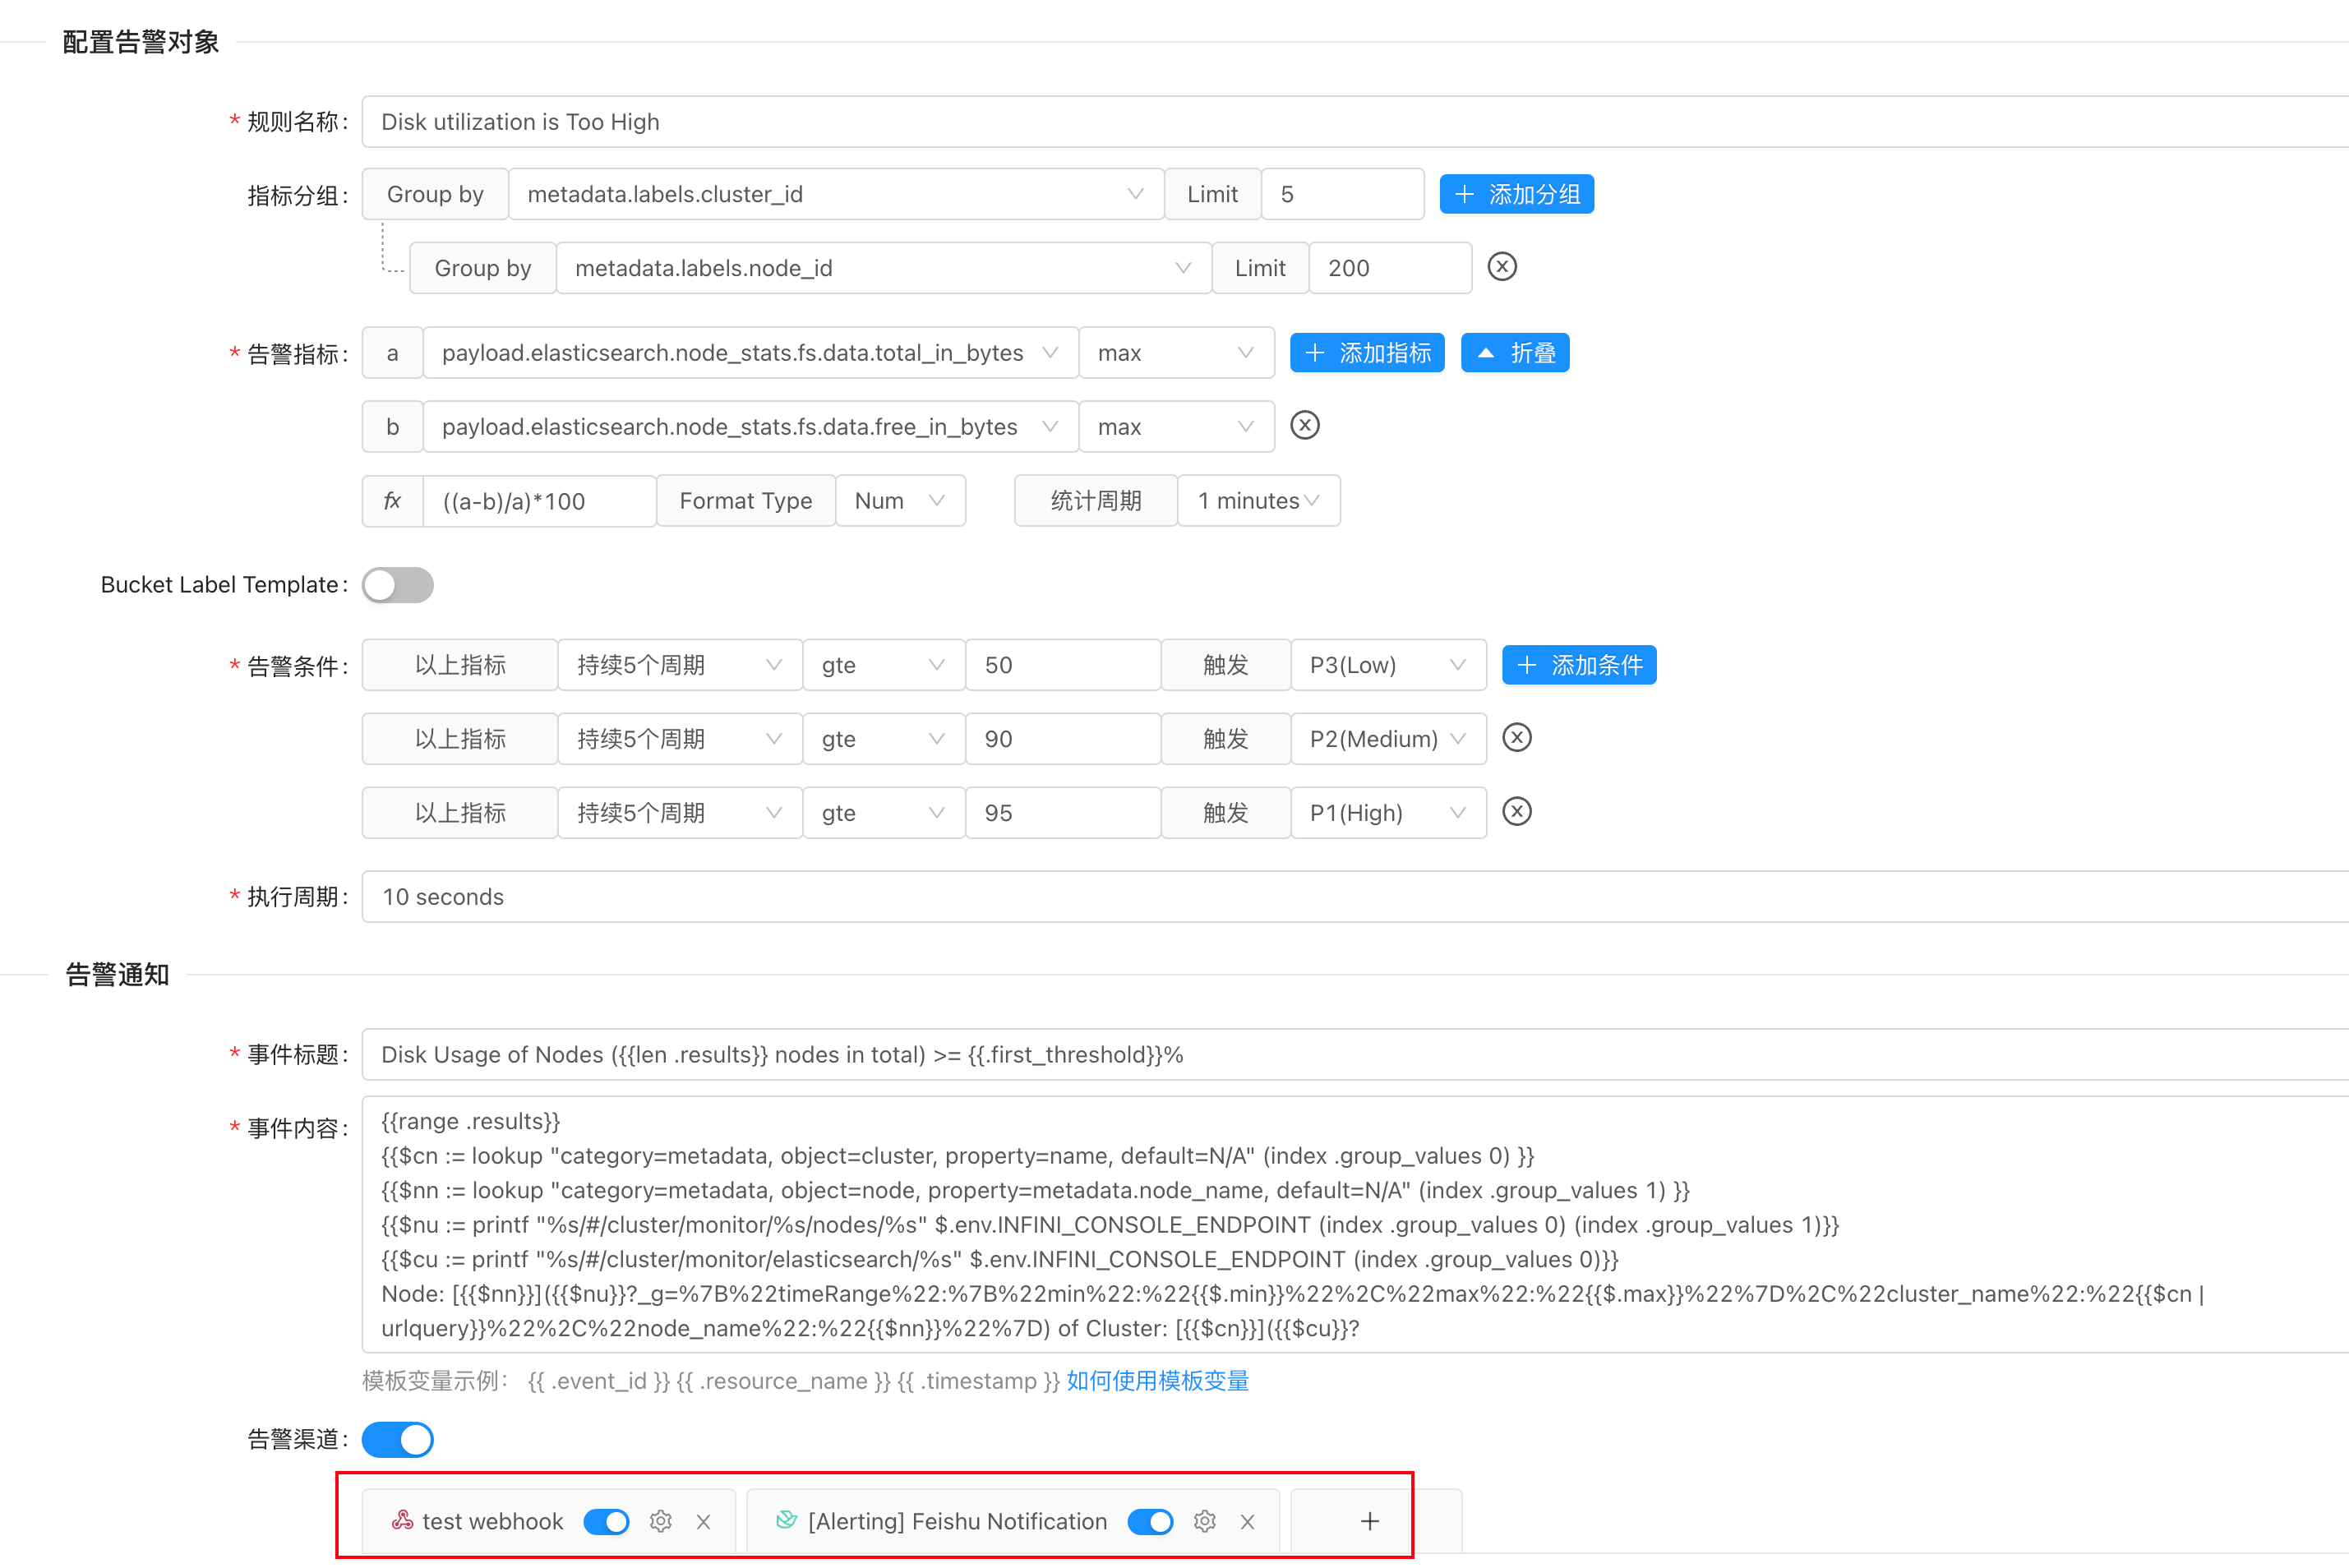Edit the Limit value 200 field
Screen dimensions: 2349x1568
pyautogui.click(x=1390, y=268)
